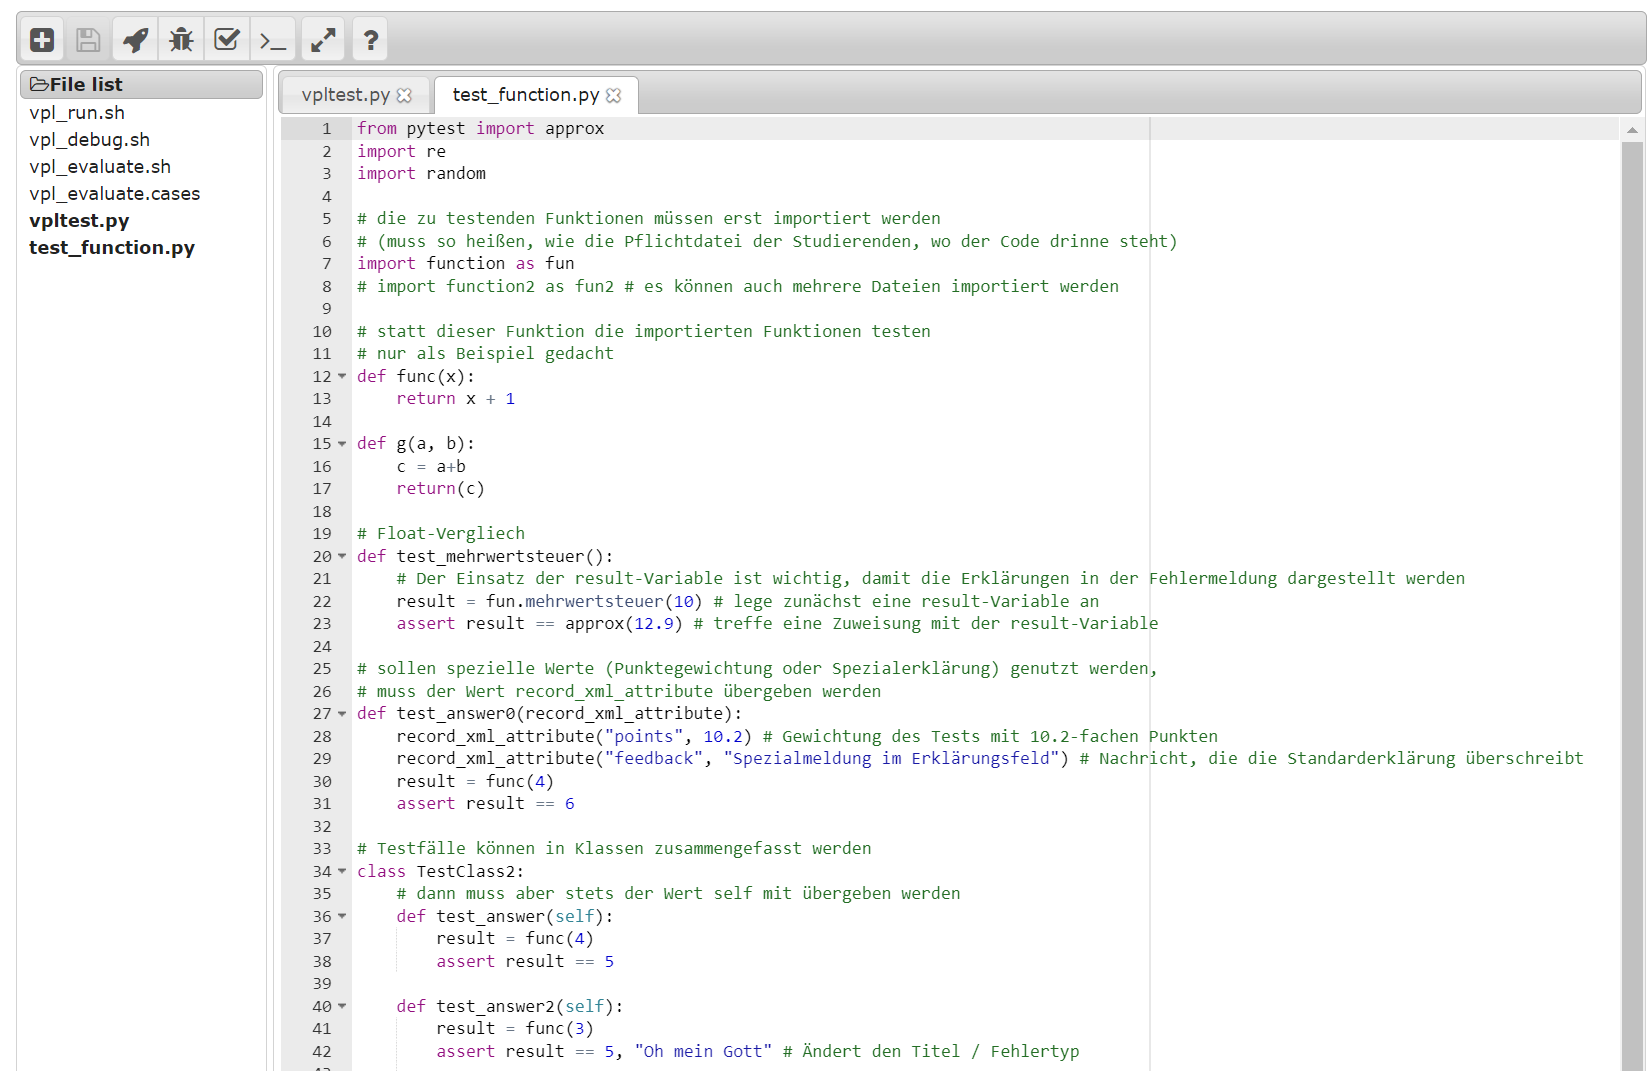
Task: Switch to the vpltest.py tab
Action: pos(345,95)
